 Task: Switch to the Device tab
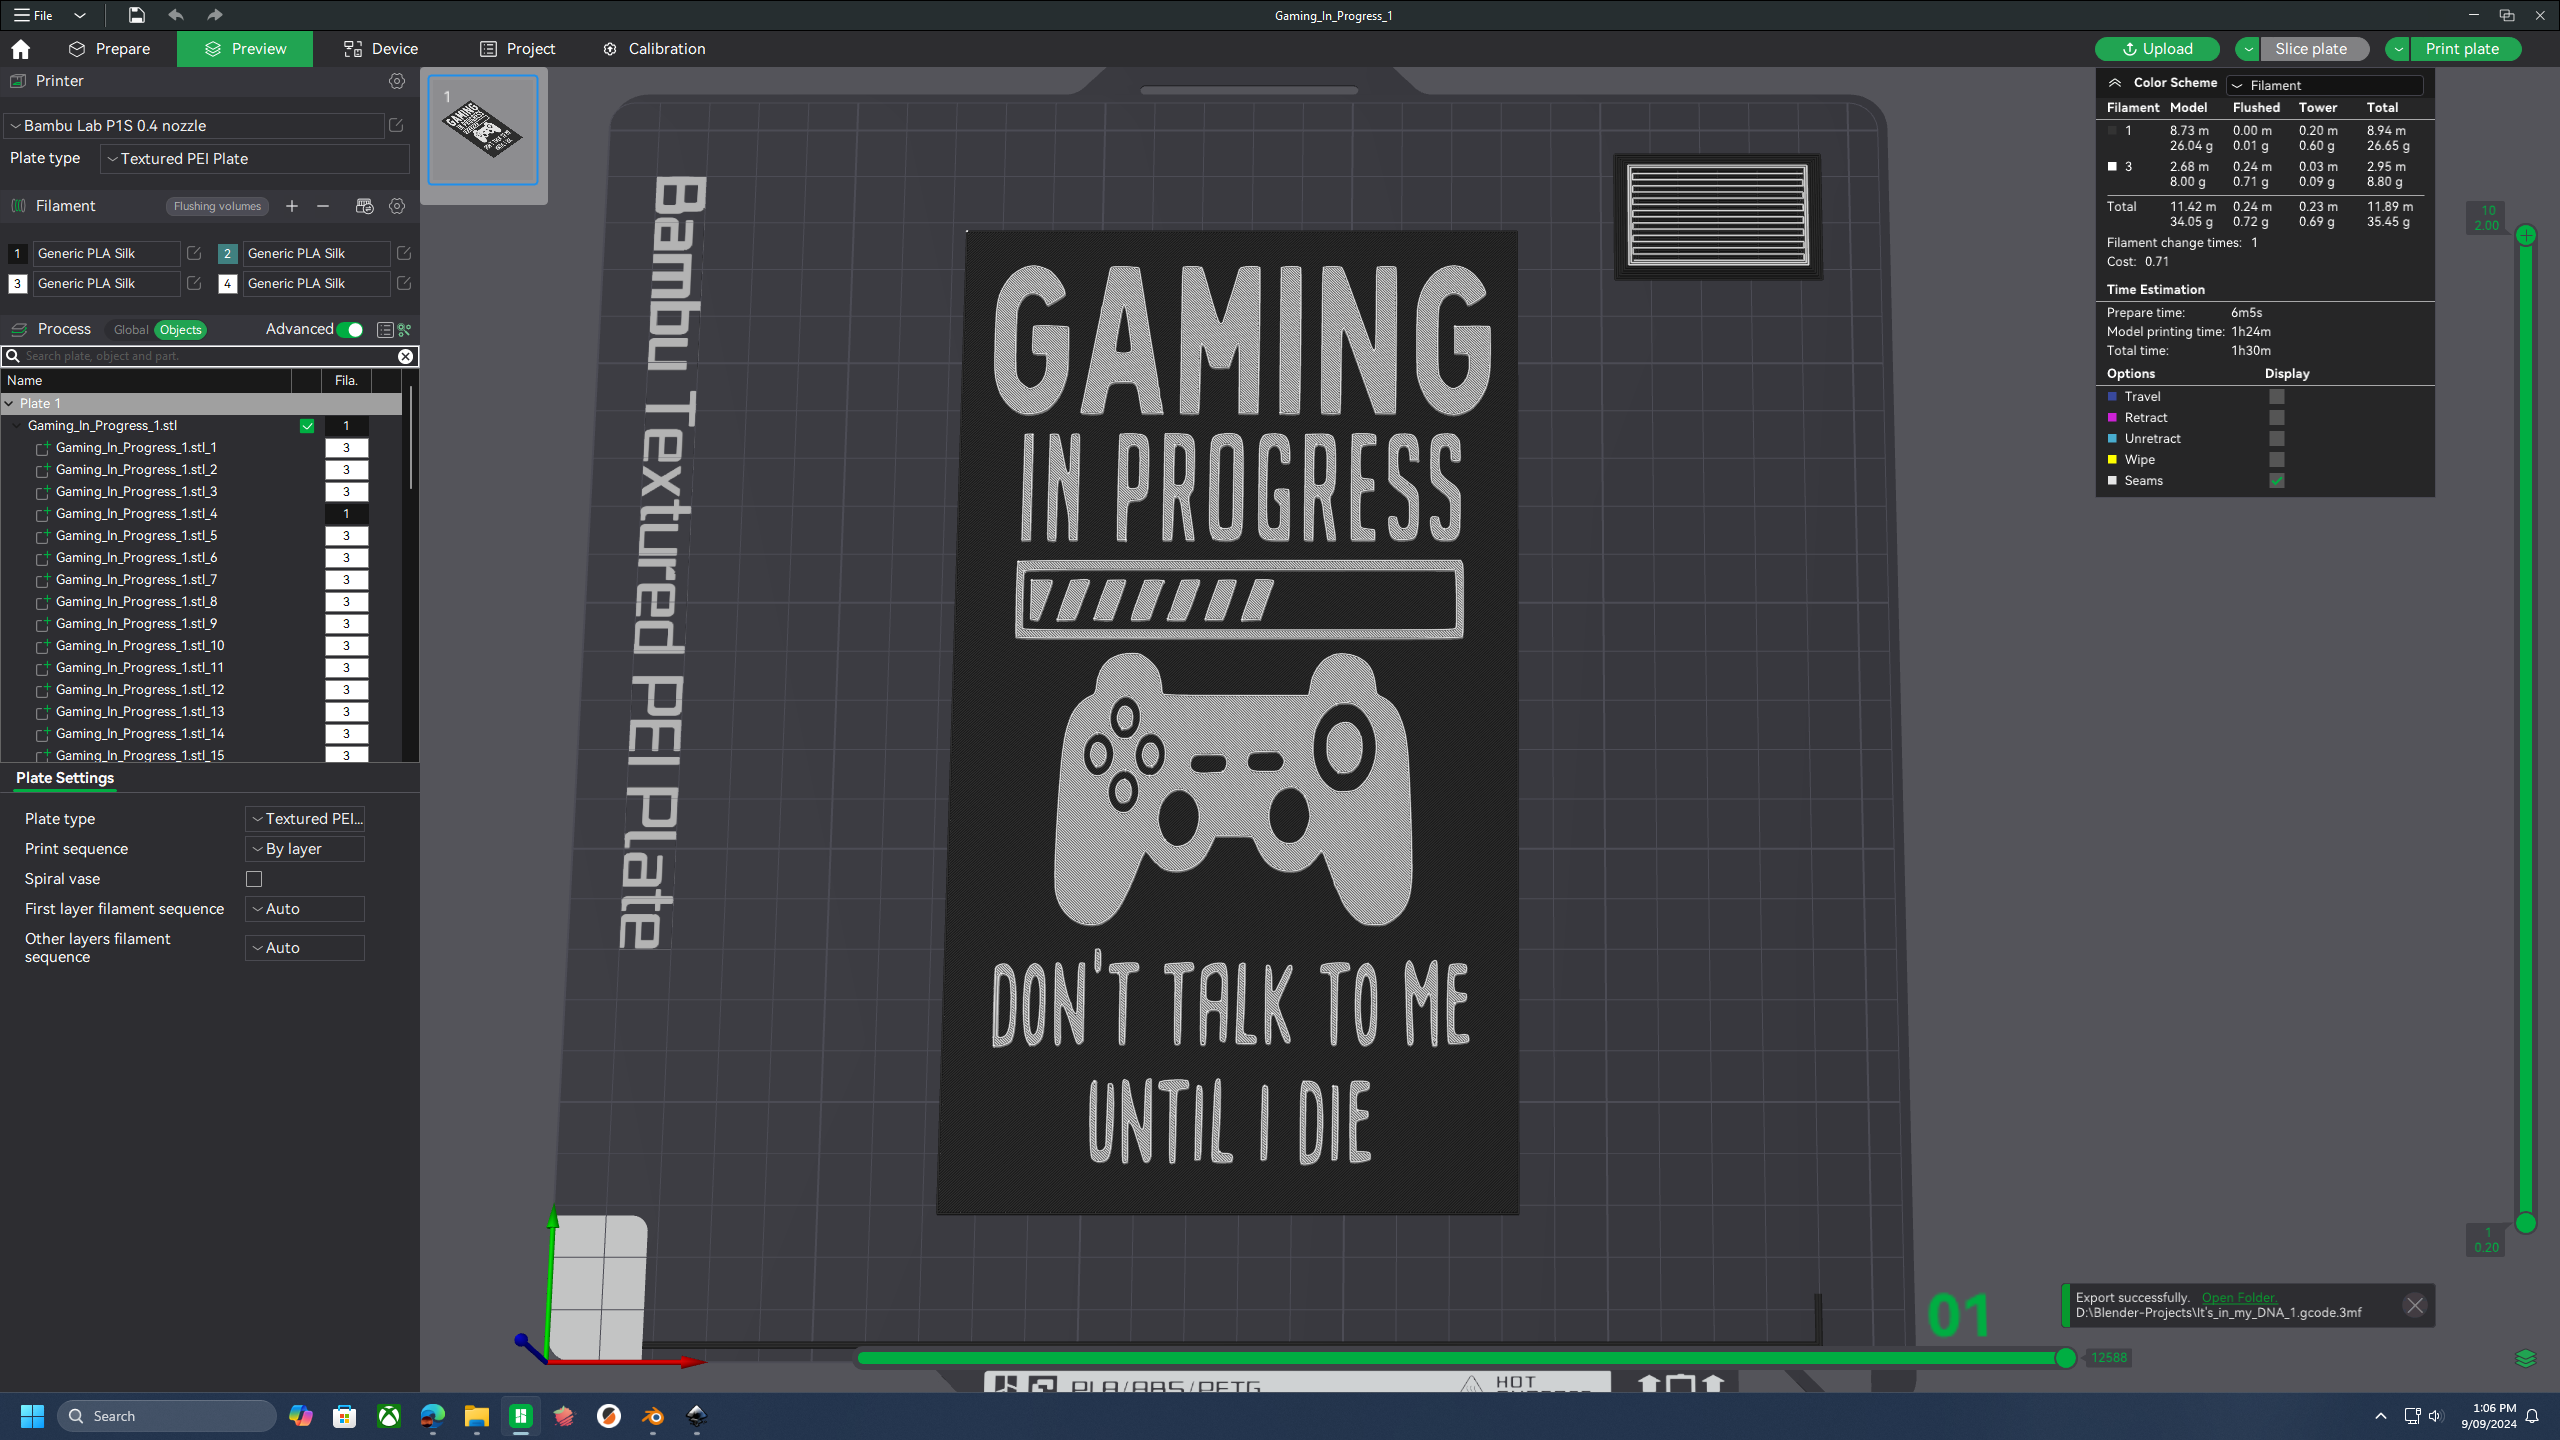[380, 49]
